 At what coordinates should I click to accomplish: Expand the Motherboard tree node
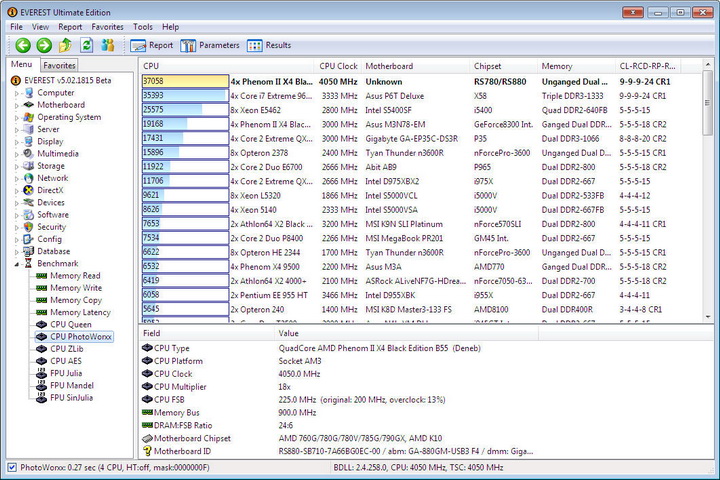click(x=17, y=105)
